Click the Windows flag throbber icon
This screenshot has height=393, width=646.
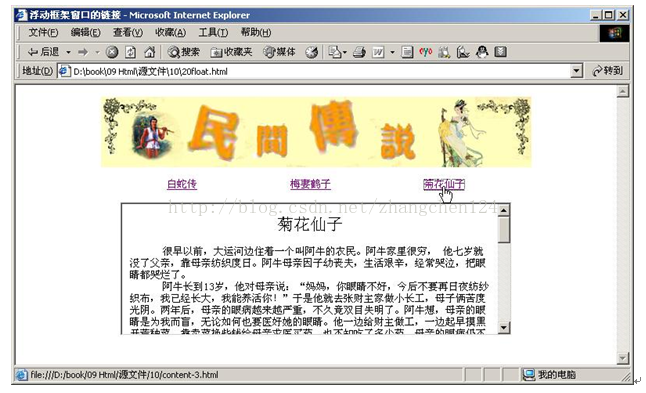[614, 33]
